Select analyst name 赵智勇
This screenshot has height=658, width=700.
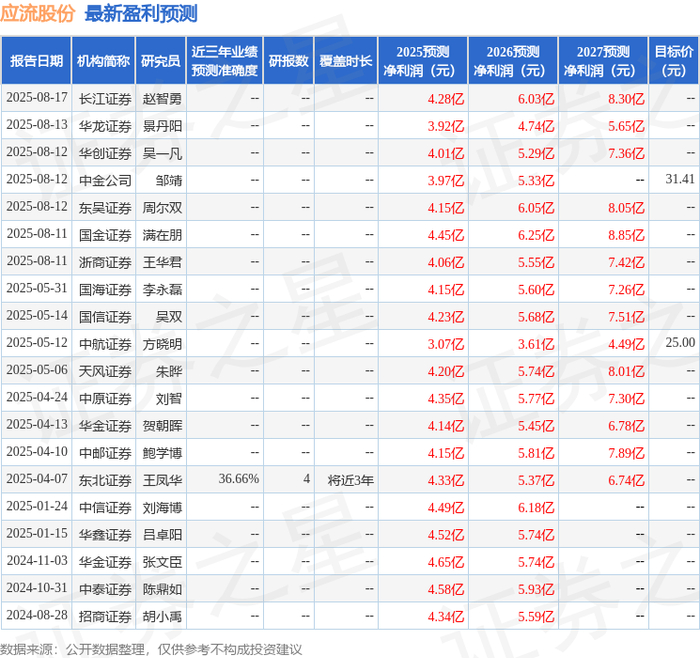(162, 99)
